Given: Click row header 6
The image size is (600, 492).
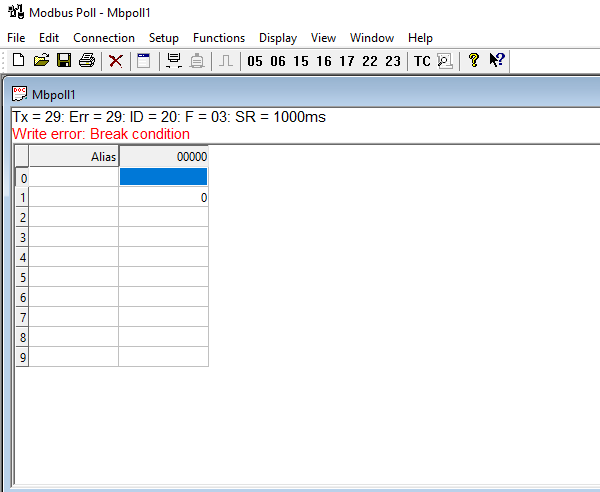Looking at the screenshot, I should (x=22, y=297).
